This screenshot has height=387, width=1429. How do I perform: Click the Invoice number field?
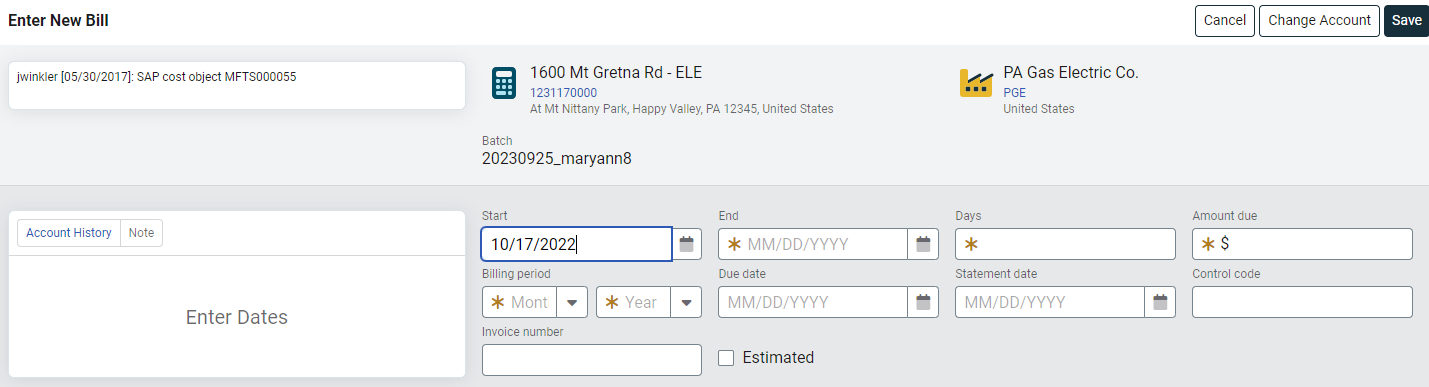point(592,360)
